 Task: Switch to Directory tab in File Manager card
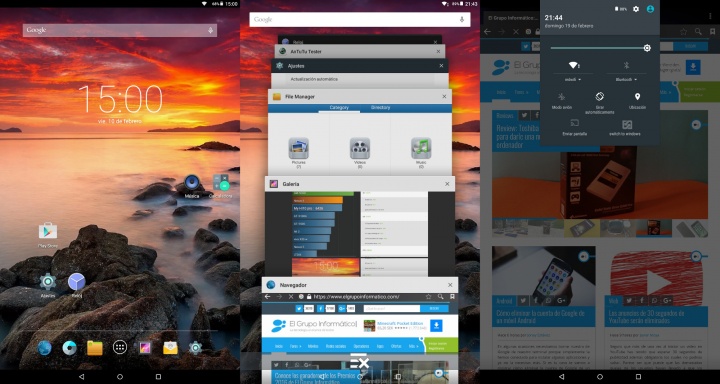381,107
